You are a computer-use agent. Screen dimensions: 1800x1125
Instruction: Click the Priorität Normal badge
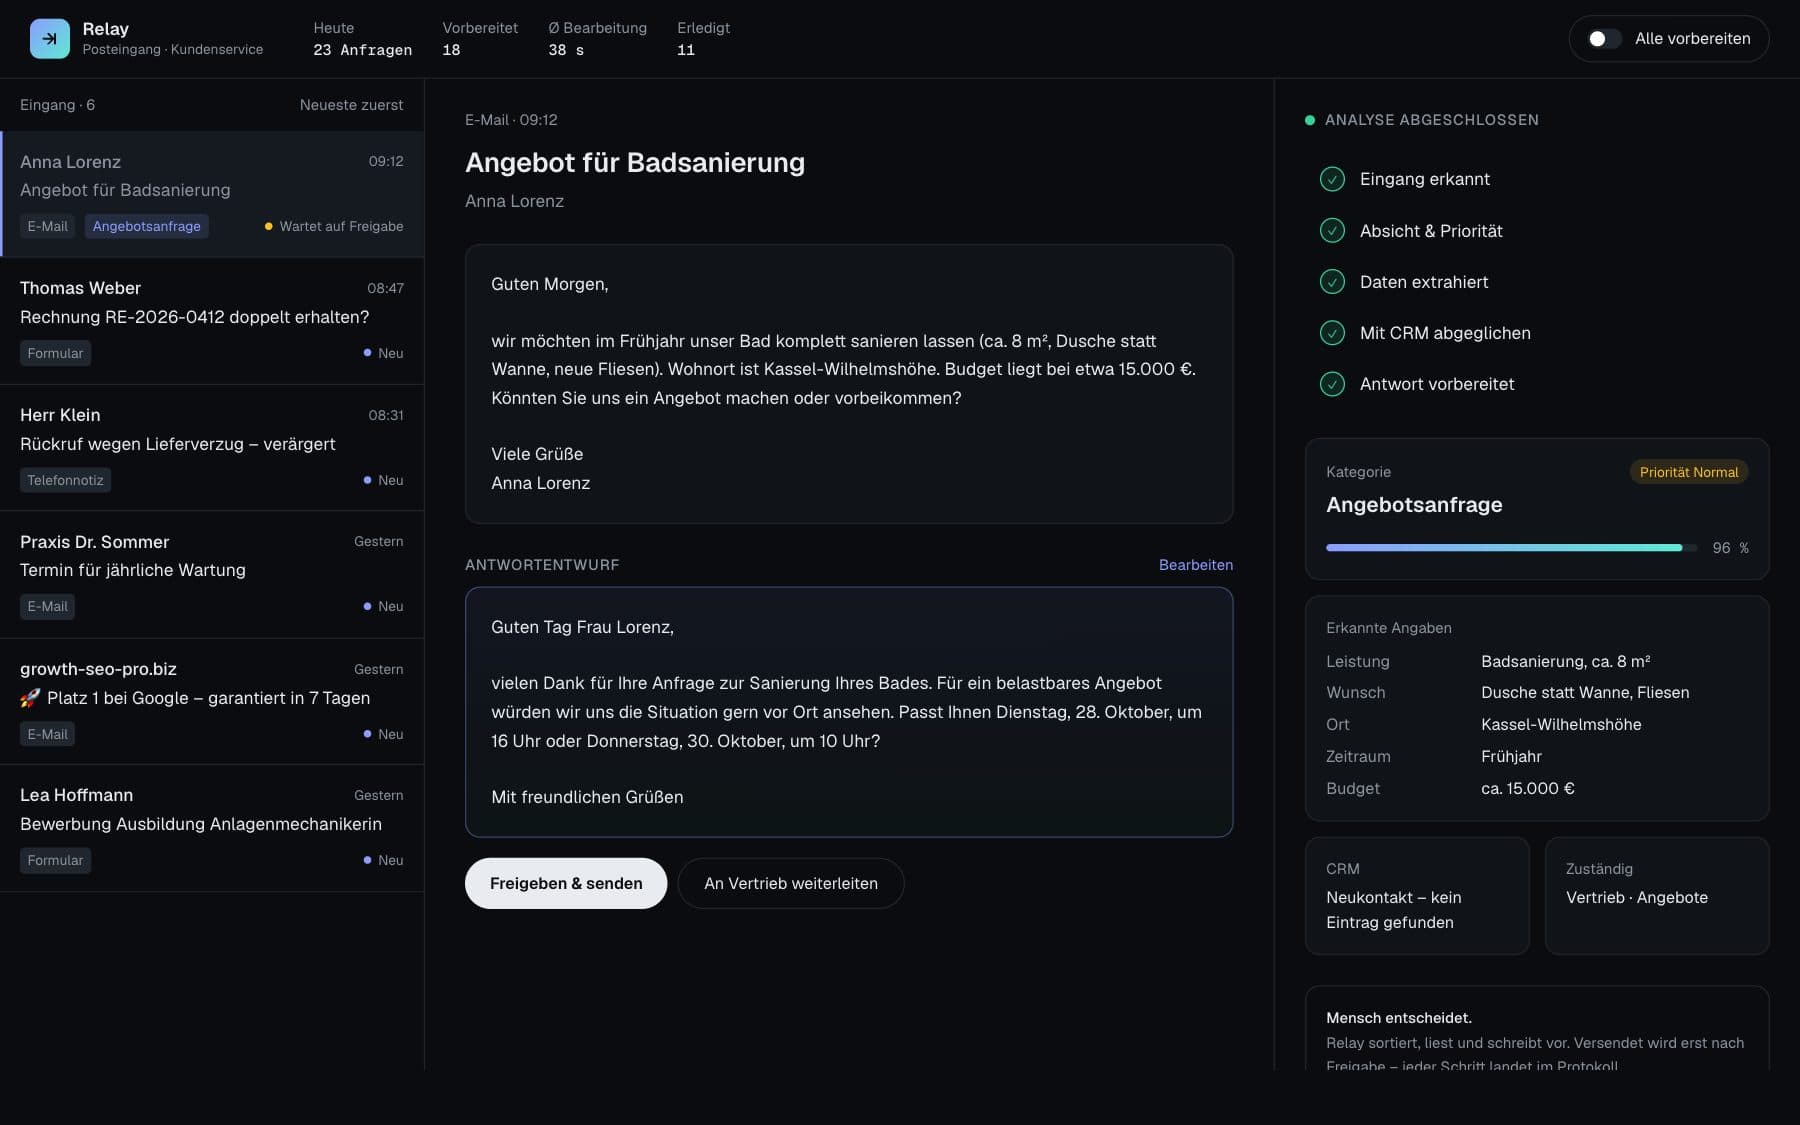1689,472
